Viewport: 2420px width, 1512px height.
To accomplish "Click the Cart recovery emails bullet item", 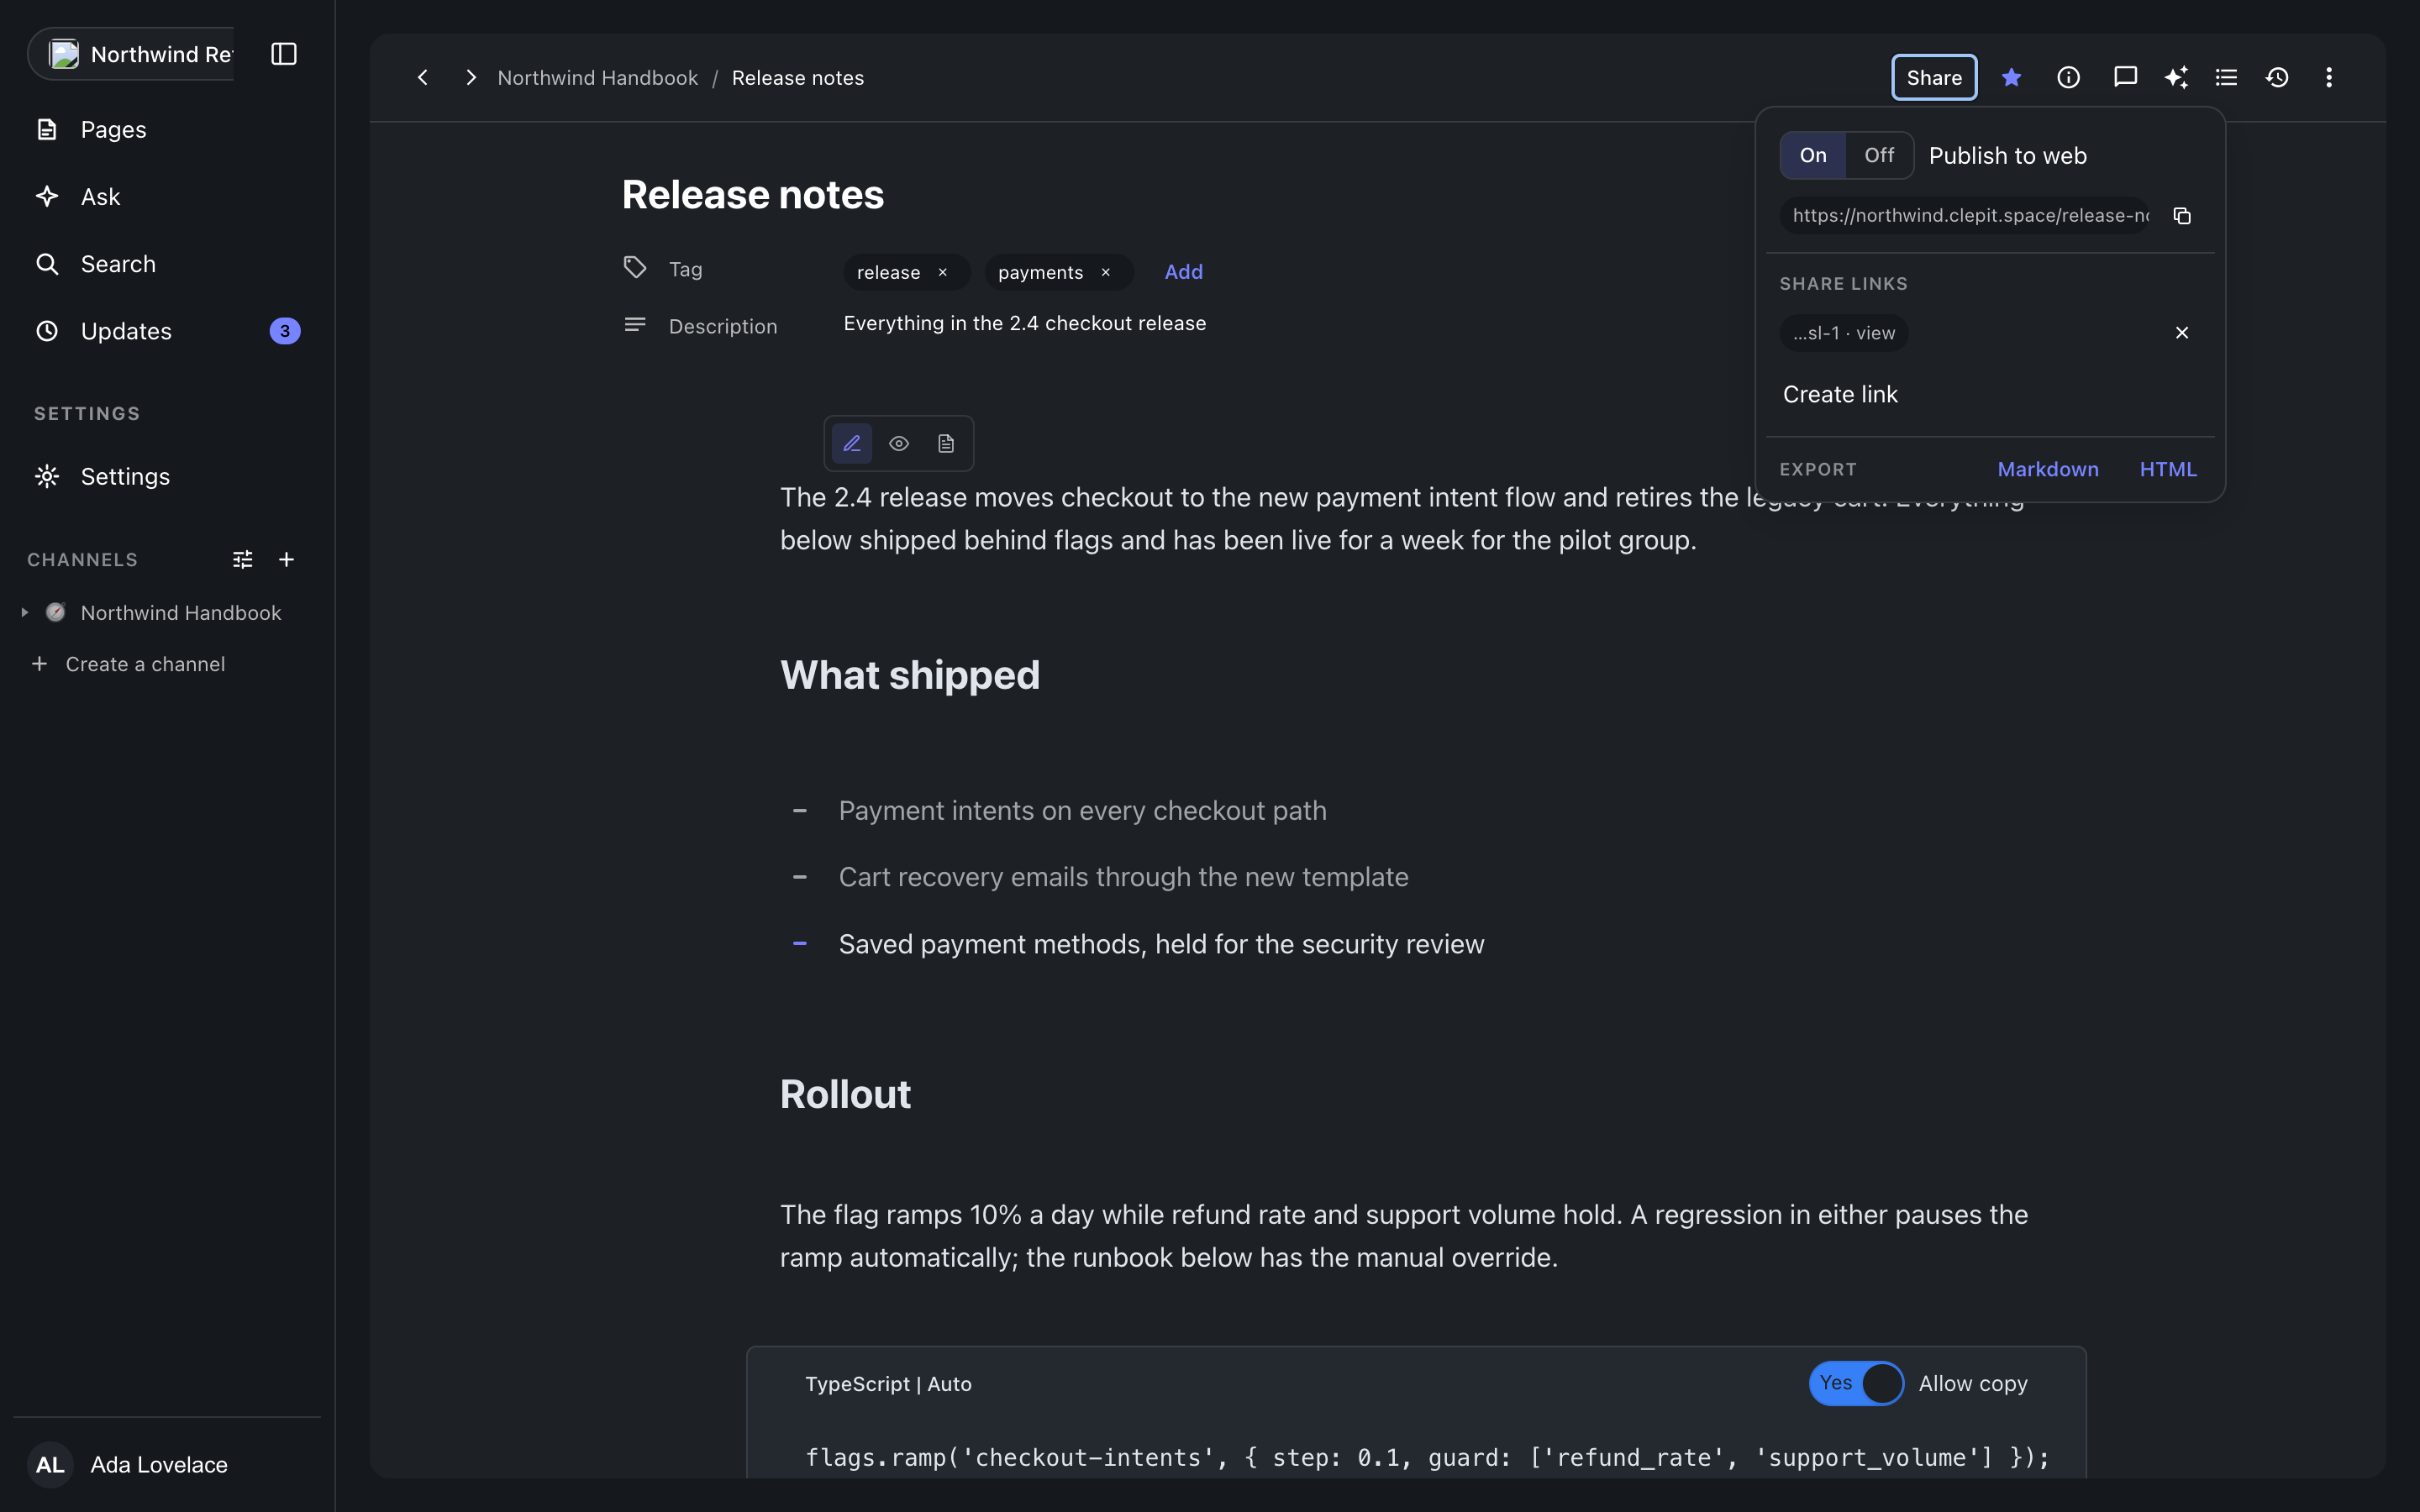I will pos(1123,877).
